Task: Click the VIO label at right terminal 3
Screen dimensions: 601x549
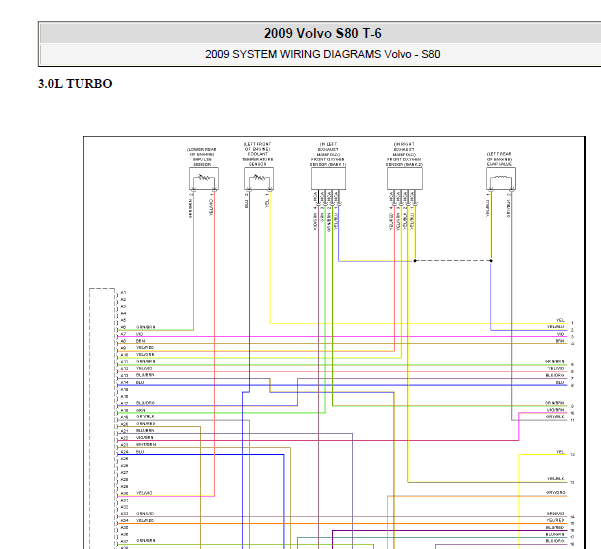Action: 560,334
